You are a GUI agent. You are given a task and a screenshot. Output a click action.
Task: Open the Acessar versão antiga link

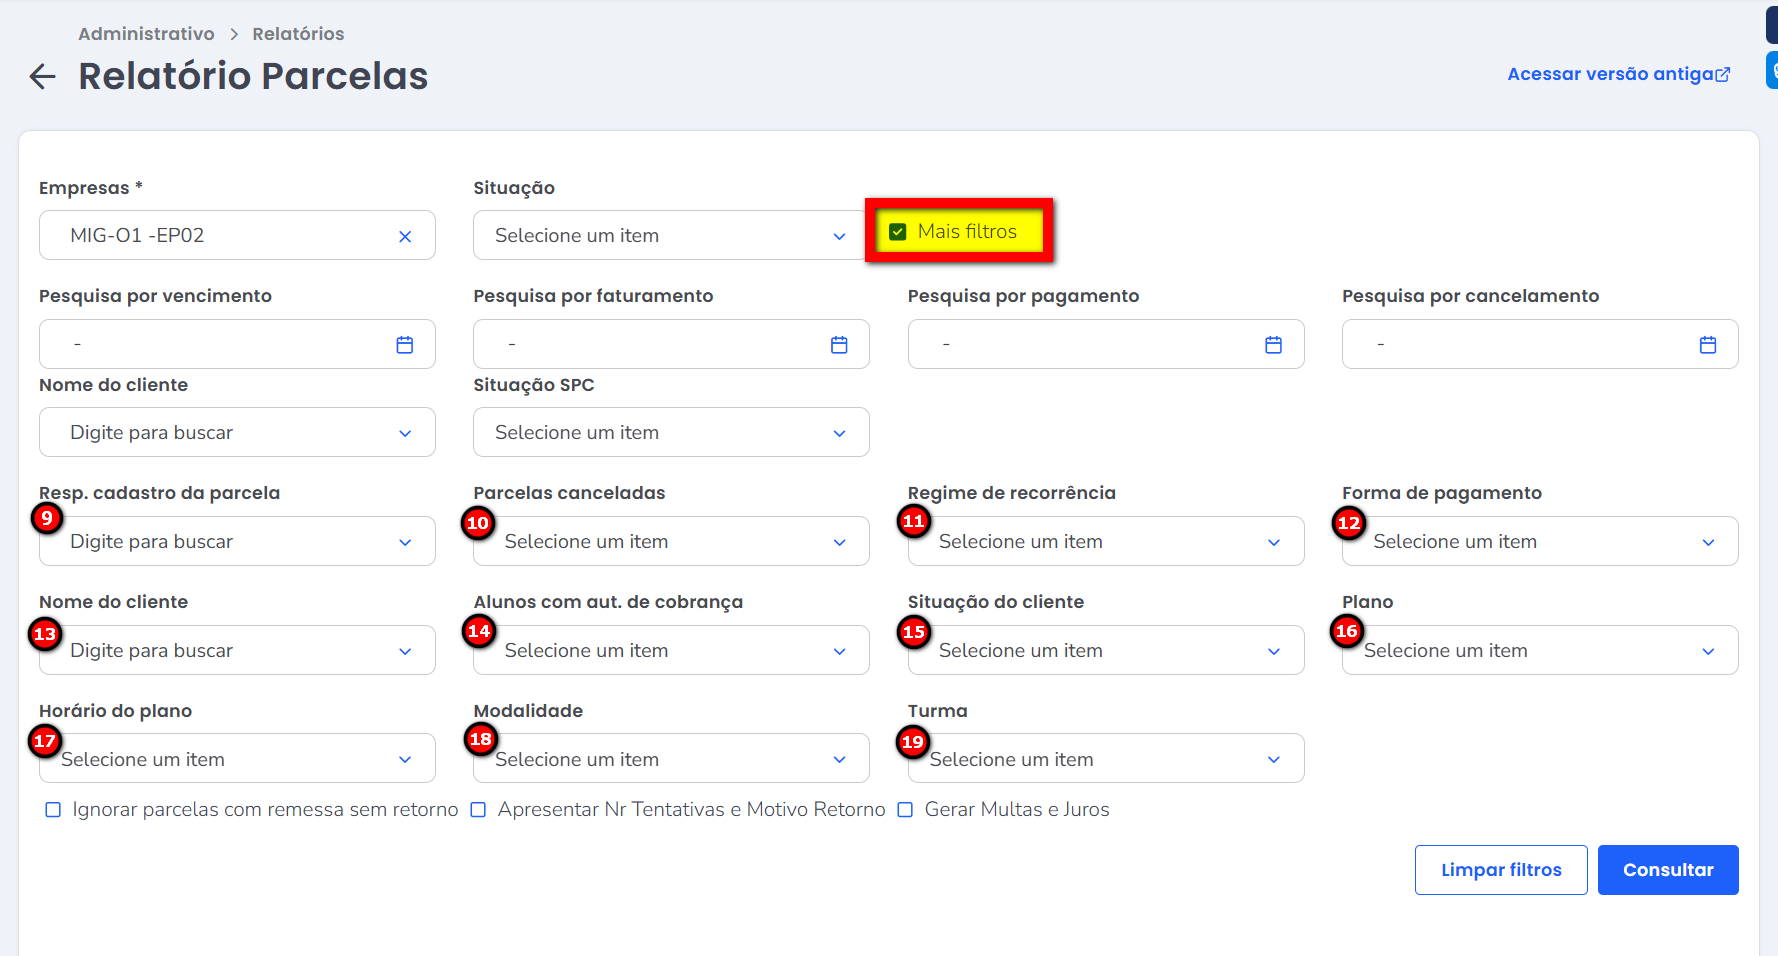click(x=1609, y=74)
